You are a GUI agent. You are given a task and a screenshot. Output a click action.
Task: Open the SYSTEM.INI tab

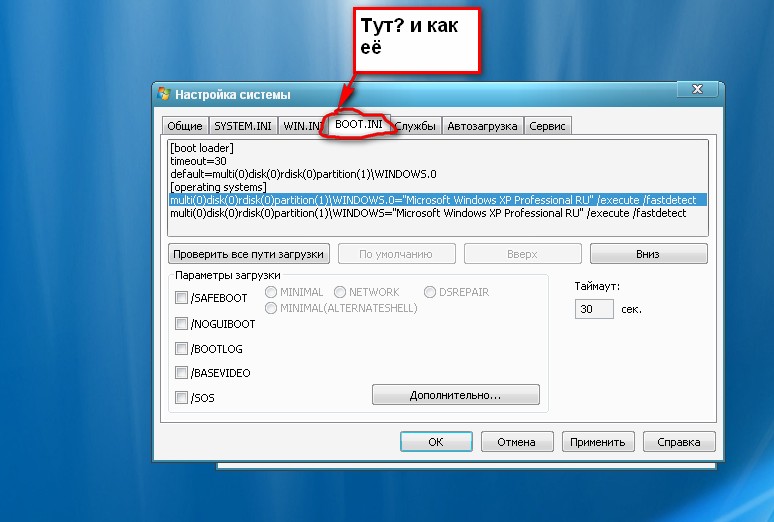point(243,126)
